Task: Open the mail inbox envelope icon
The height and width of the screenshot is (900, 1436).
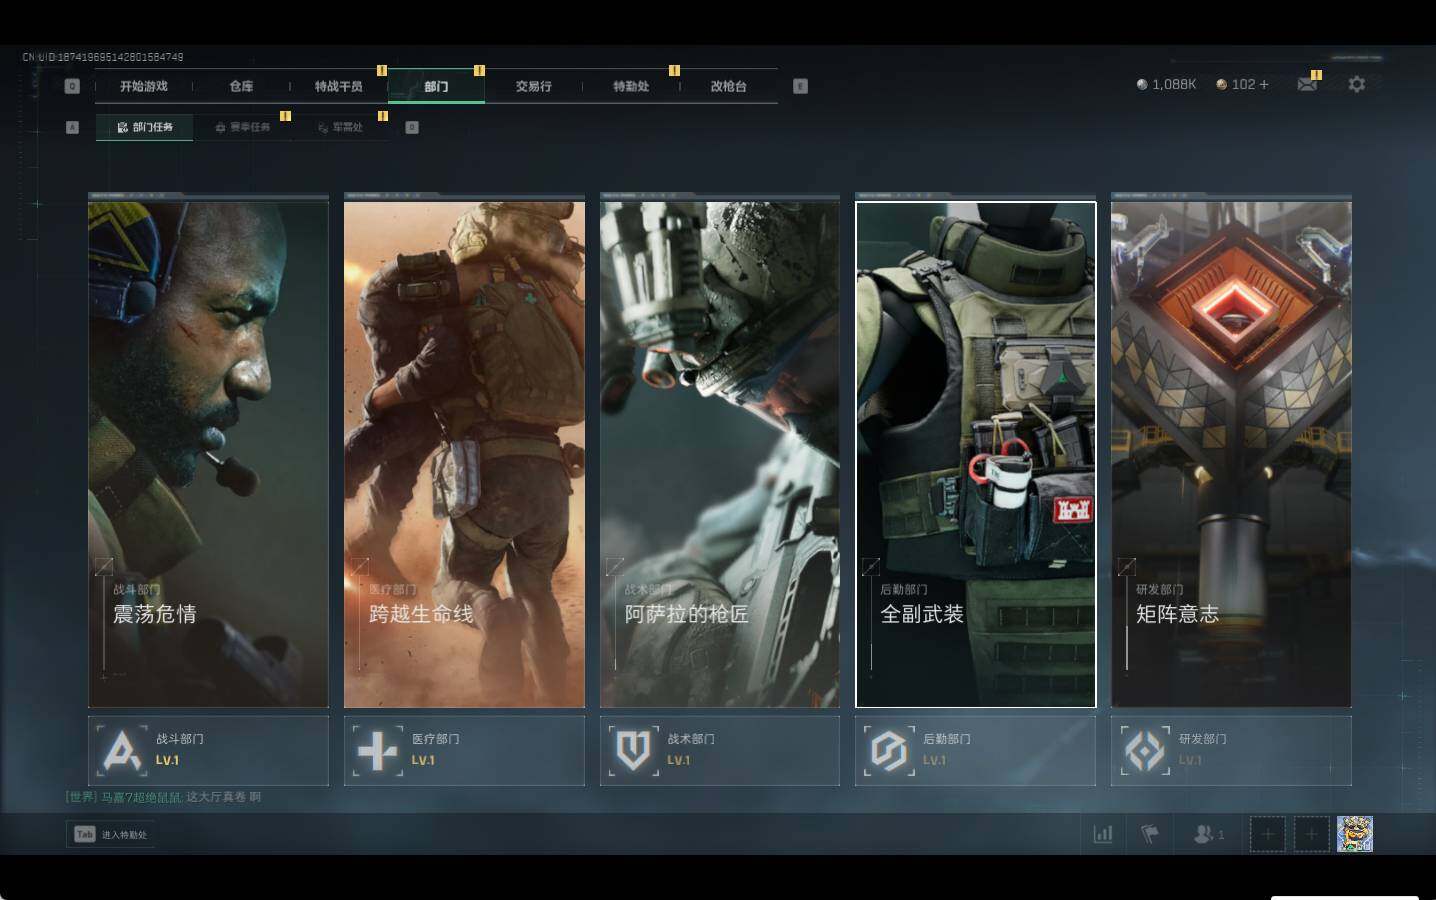Action: click(1306, 85)
